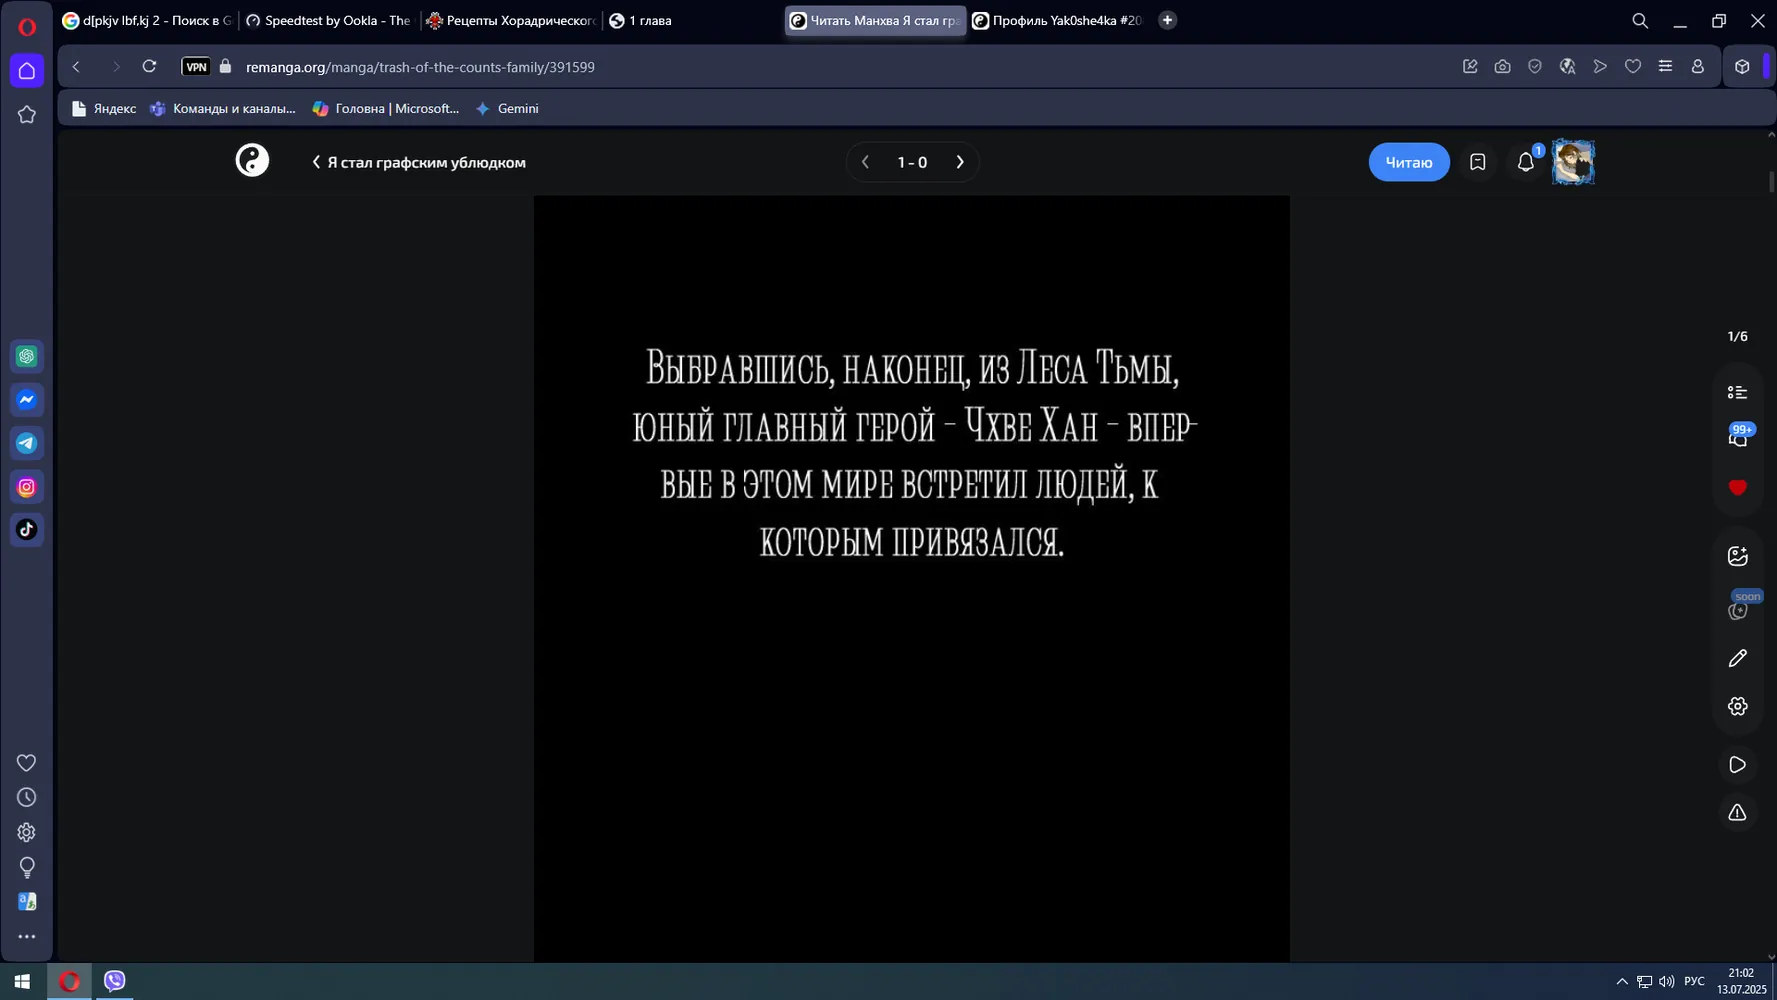Bookmark this chapter icon
The width and height of the screenshot is (1777, 1000).
[1477, 162]
